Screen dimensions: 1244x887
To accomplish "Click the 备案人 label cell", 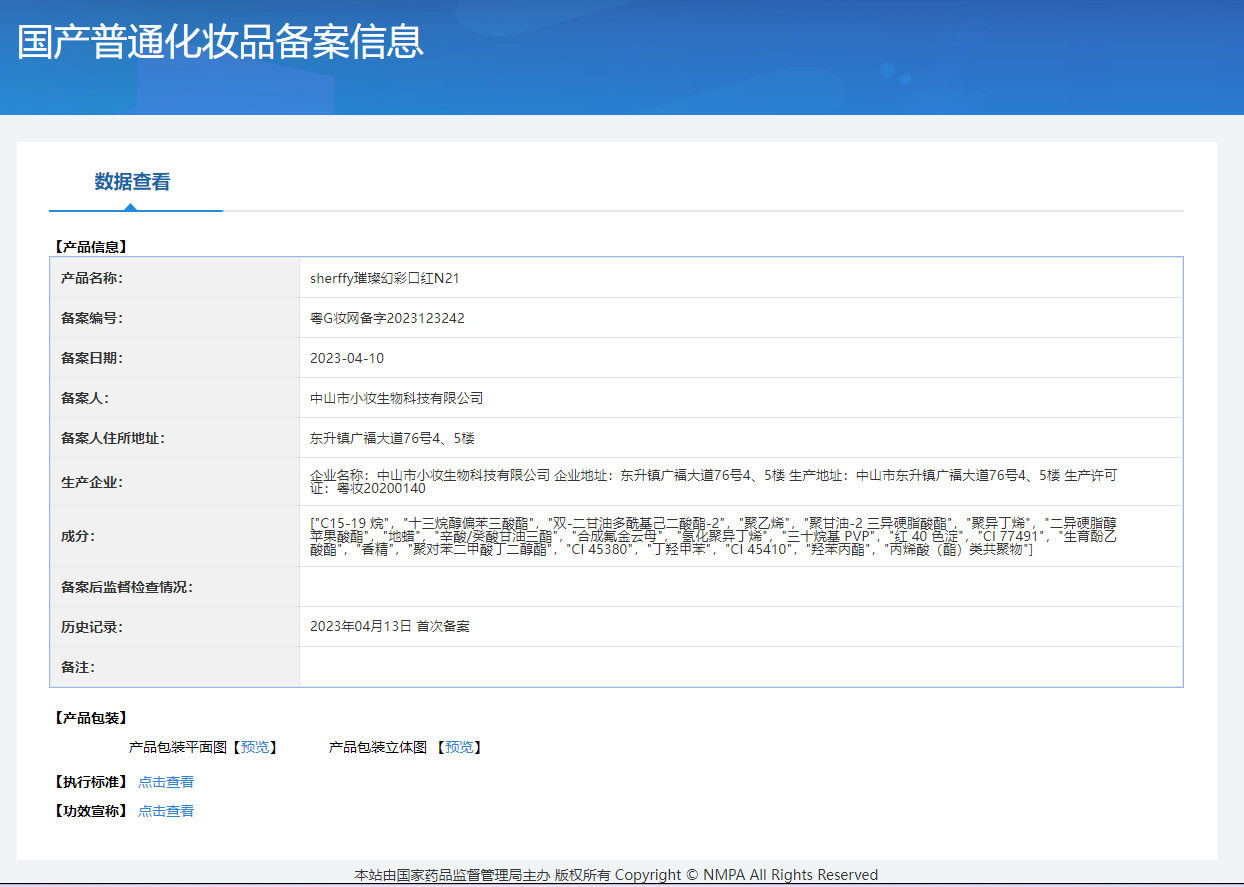I will point(175,398).
